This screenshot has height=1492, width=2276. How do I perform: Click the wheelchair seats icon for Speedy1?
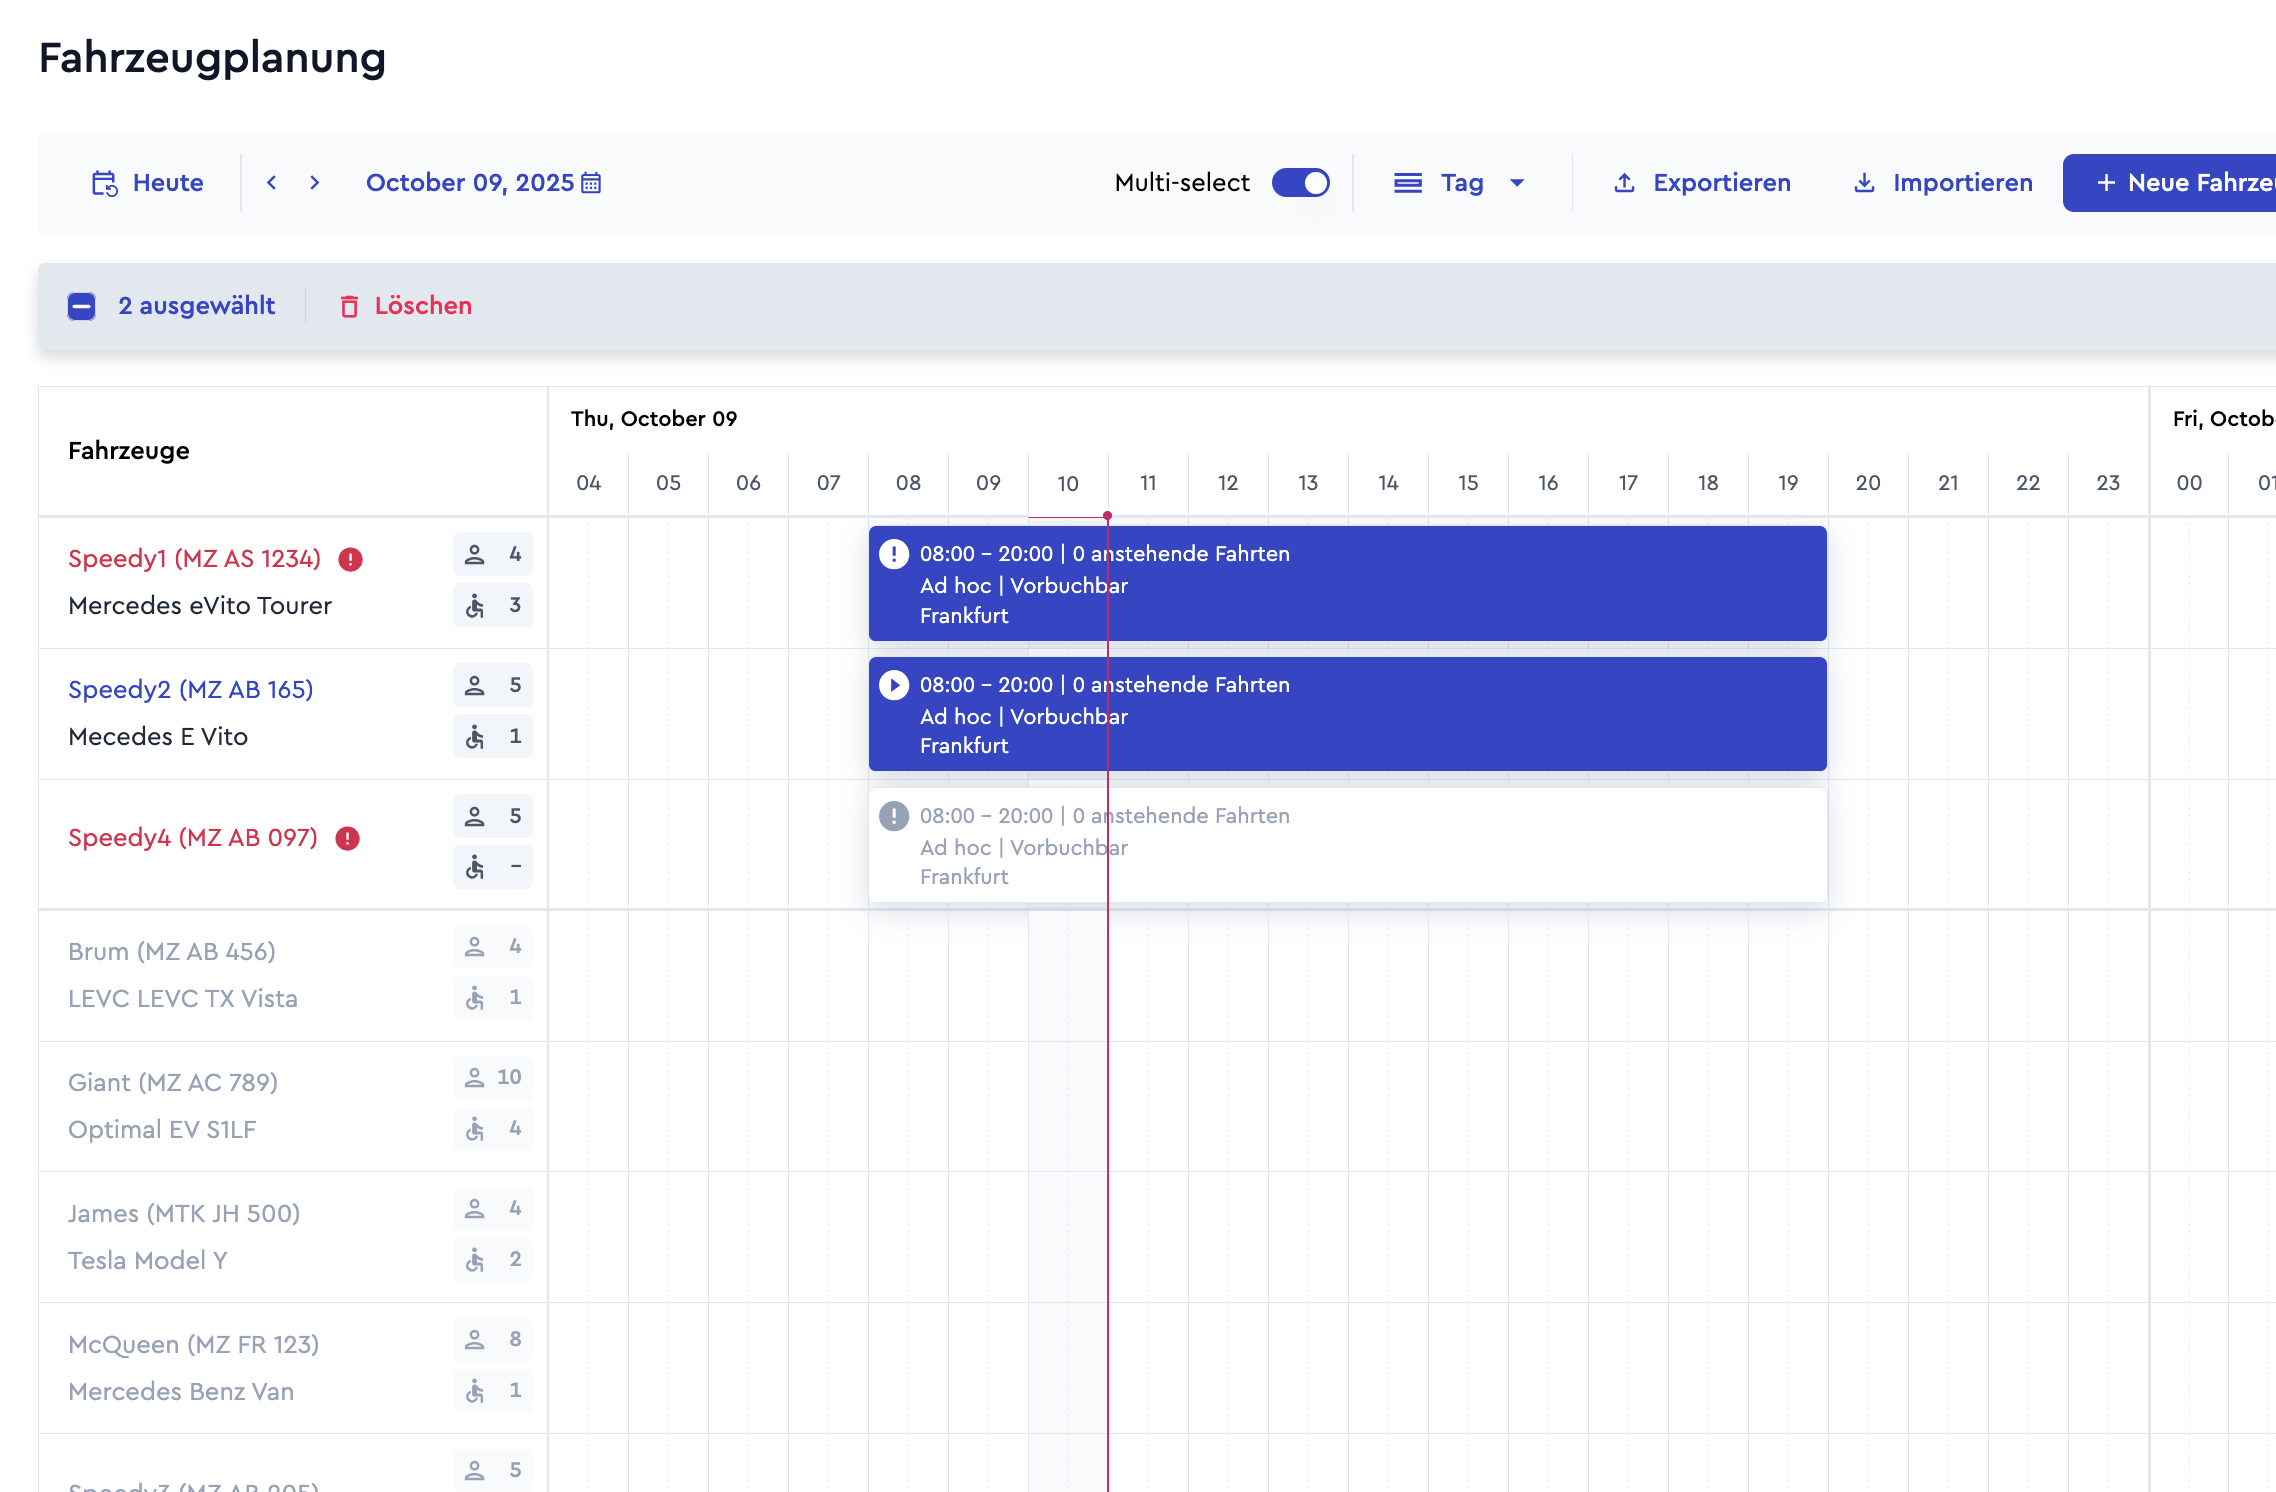point(475,606)
